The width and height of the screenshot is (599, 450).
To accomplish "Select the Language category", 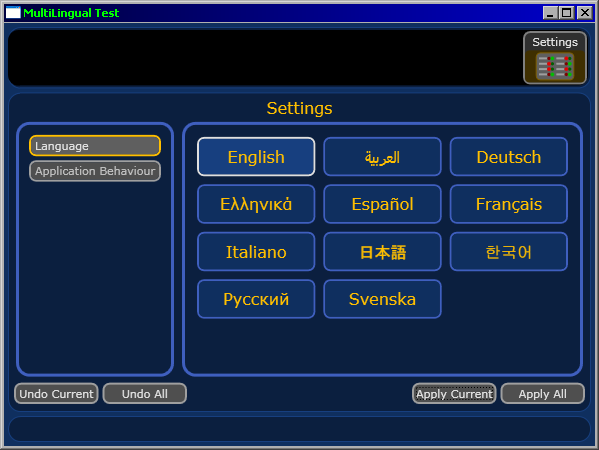I will [95, 146].
